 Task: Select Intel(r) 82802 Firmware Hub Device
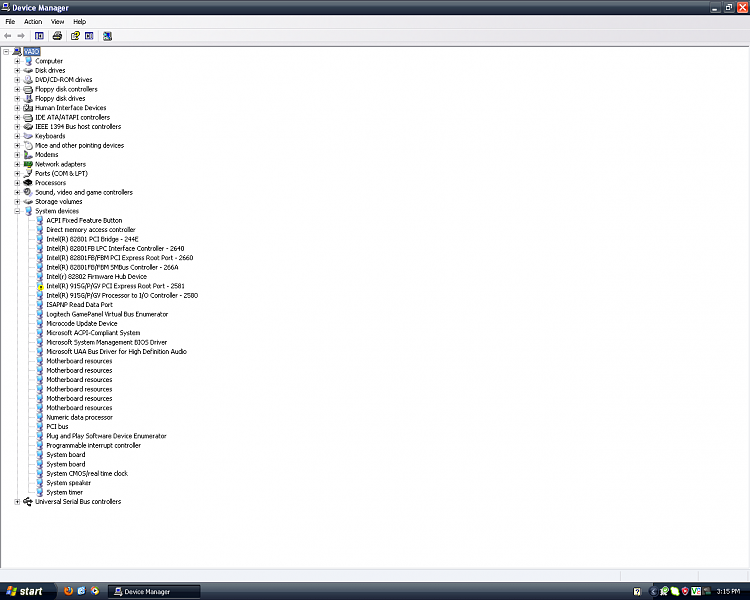point(97,277)
